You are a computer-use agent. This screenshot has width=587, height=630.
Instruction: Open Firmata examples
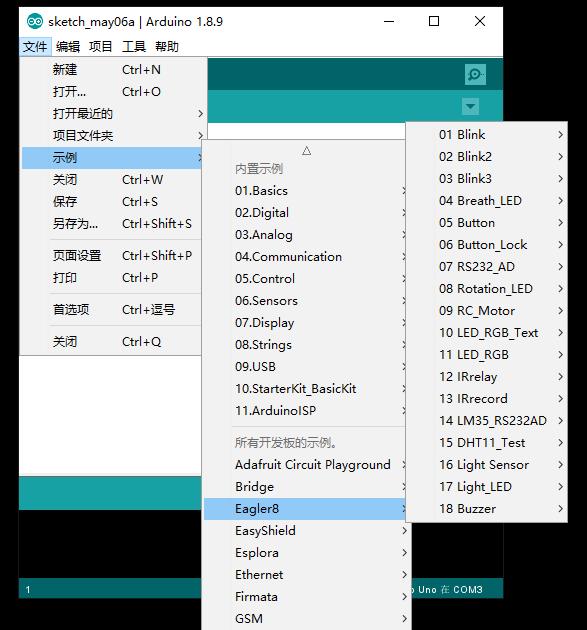pyautogui.click(x=305, y=597)
